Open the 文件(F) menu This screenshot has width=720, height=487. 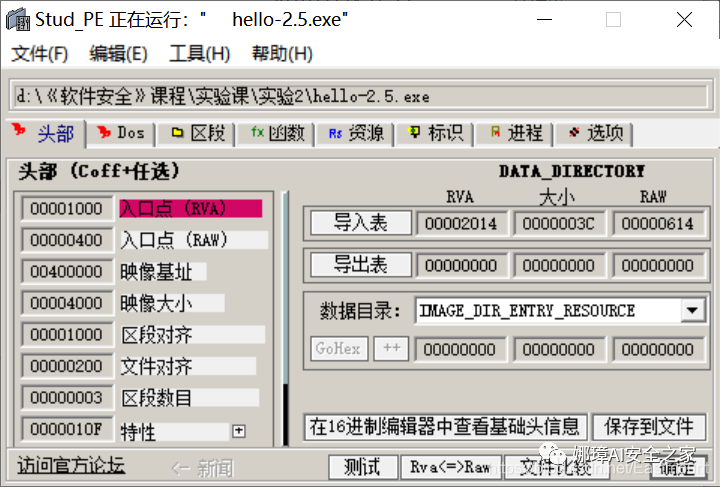tap(39, 54)
